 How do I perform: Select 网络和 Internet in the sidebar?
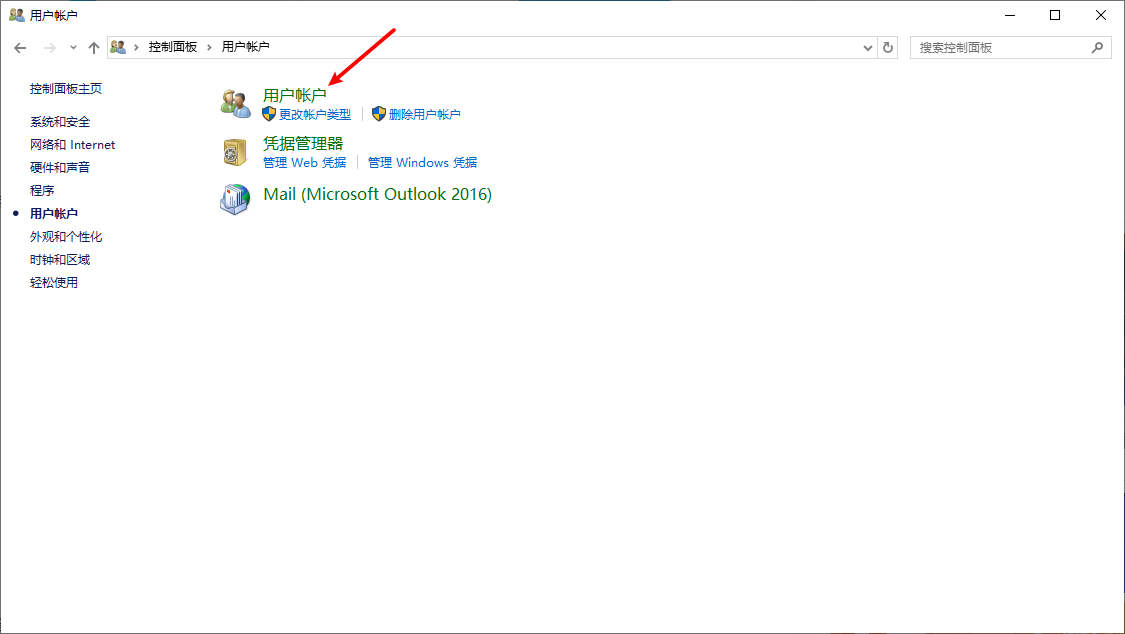click(72, 145)
